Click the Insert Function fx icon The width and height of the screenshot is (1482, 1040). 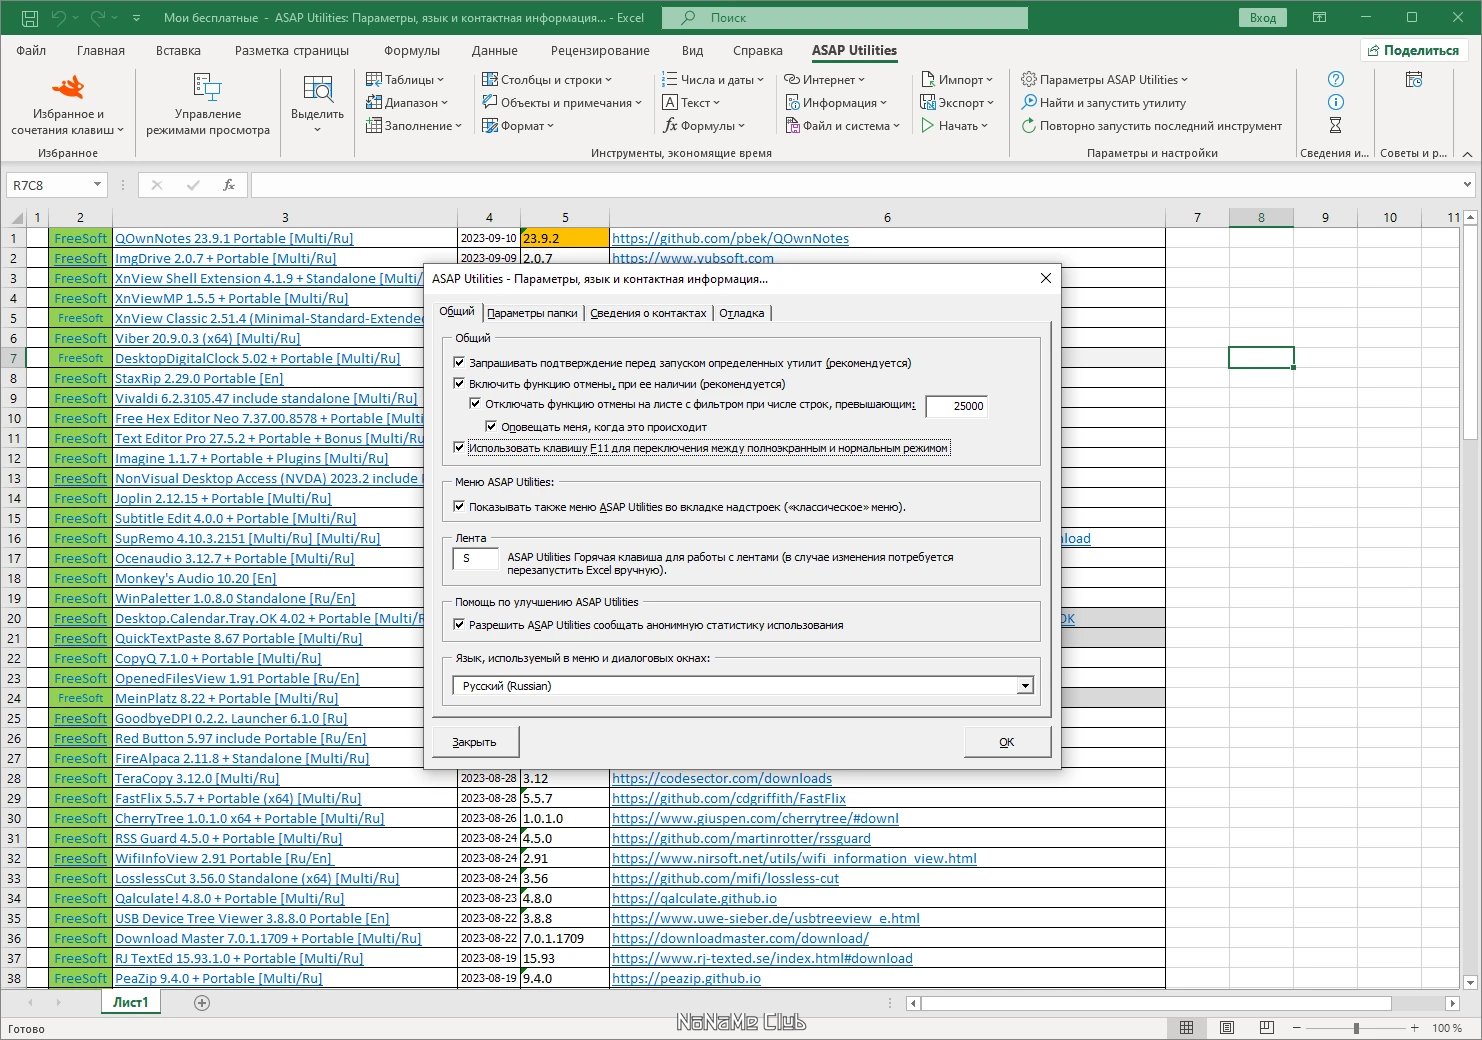pyautogui.click(x=229, y=185)
